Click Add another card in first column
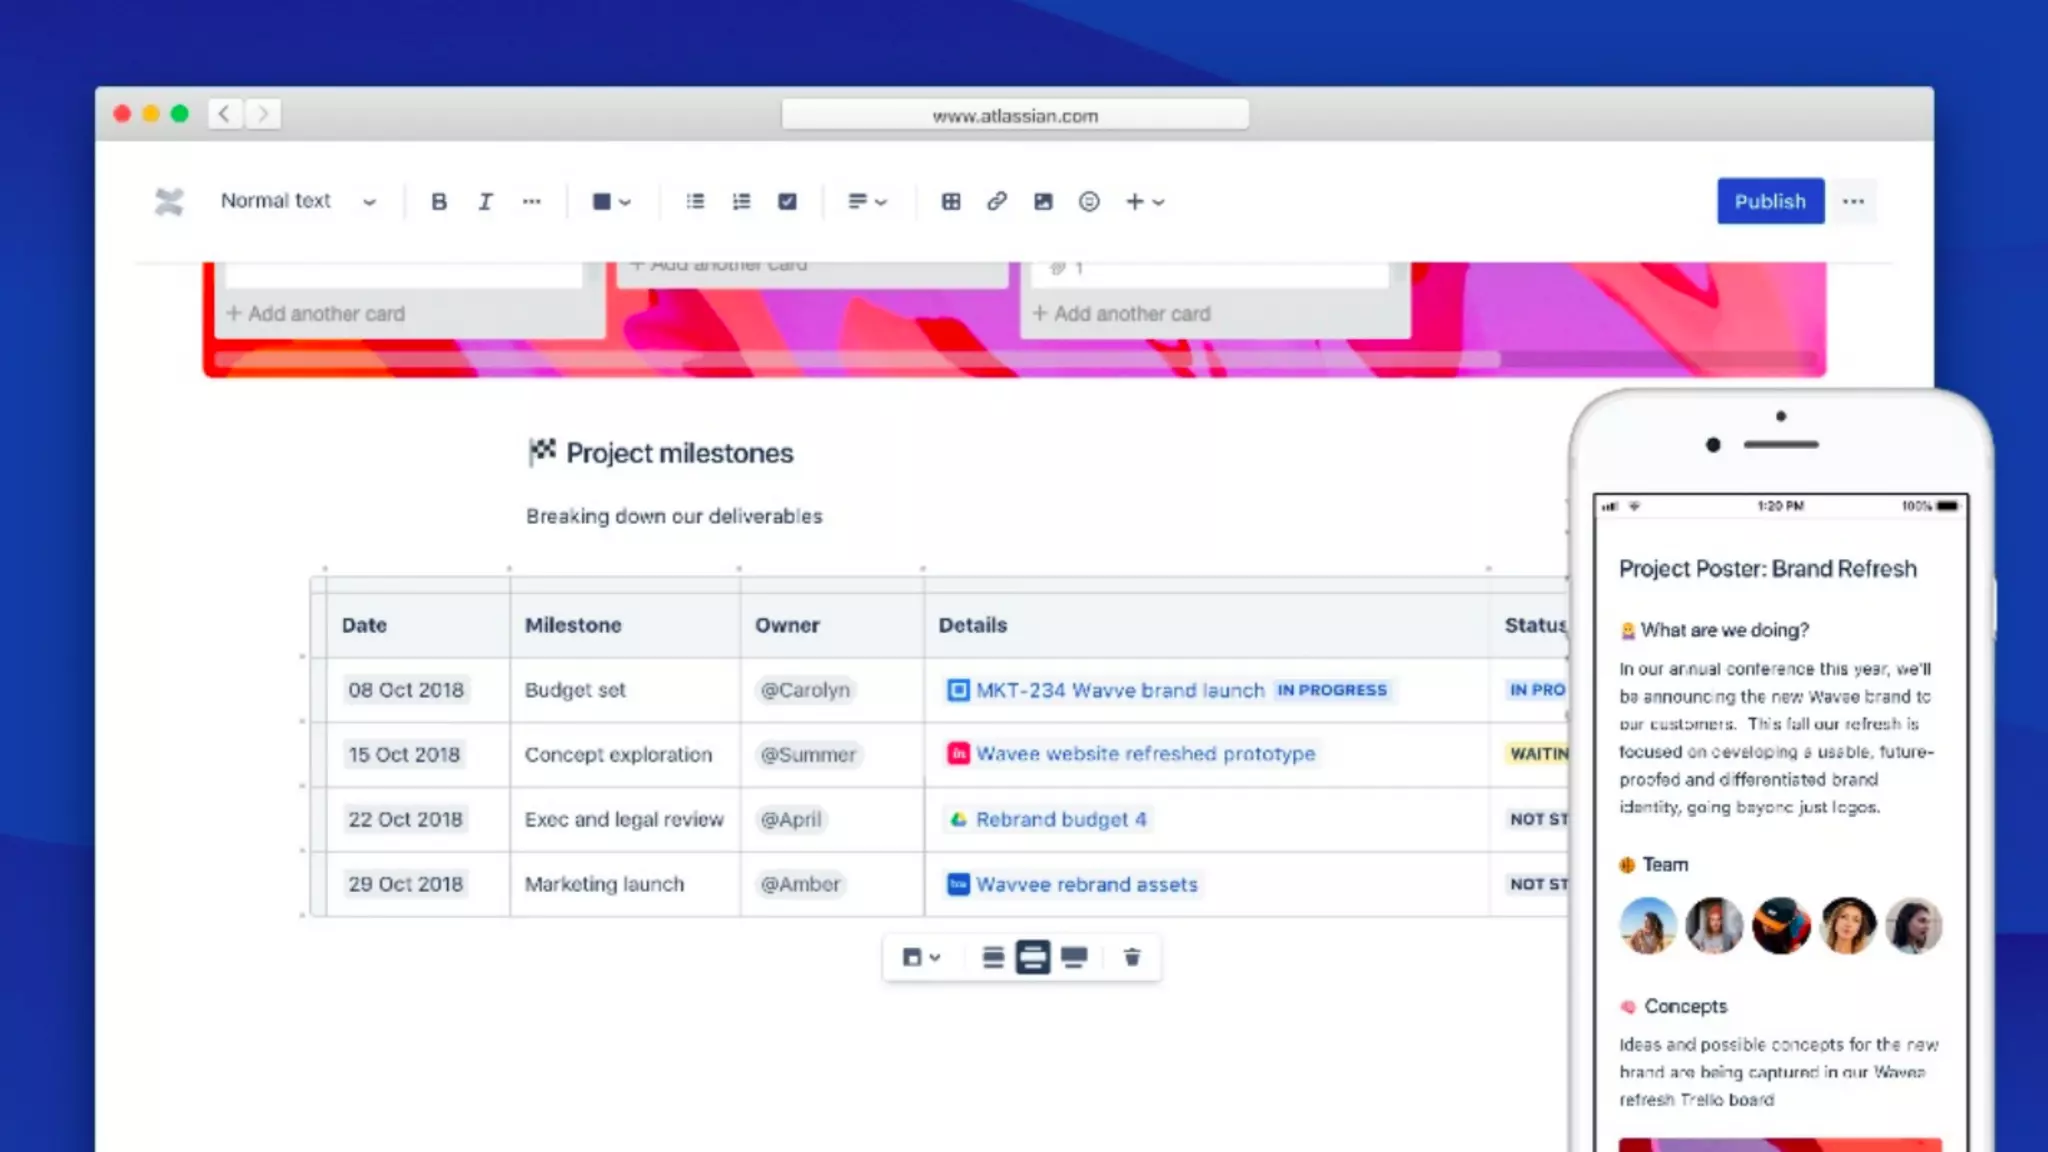Image resolution: width=2048 pixels, height=1152 pixels. [x=316, y=313]
